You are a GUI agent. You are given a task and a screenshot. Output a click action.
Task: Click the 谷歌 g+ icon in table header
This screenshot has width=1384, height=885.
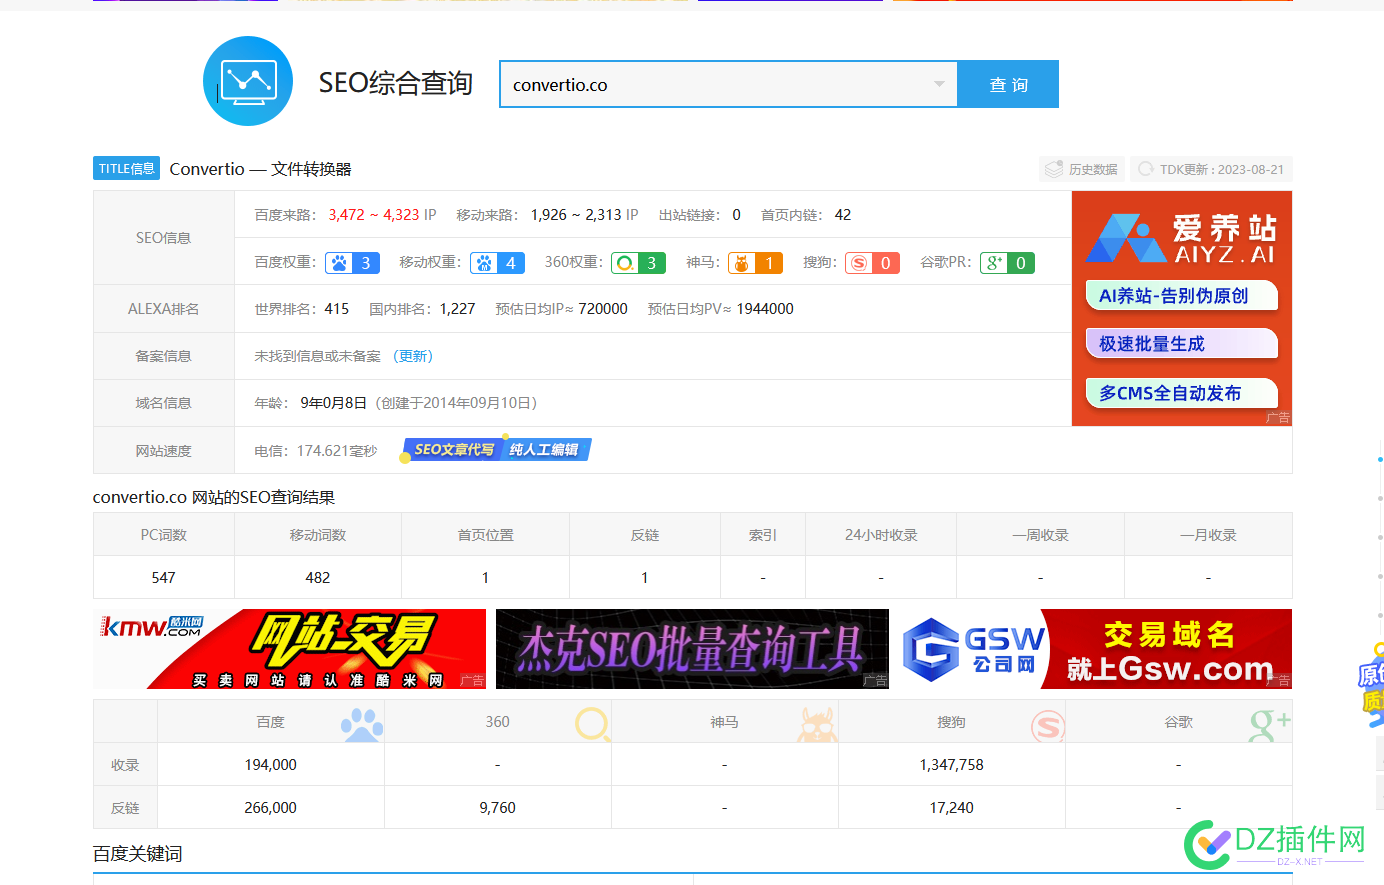tap(1269, 724)
